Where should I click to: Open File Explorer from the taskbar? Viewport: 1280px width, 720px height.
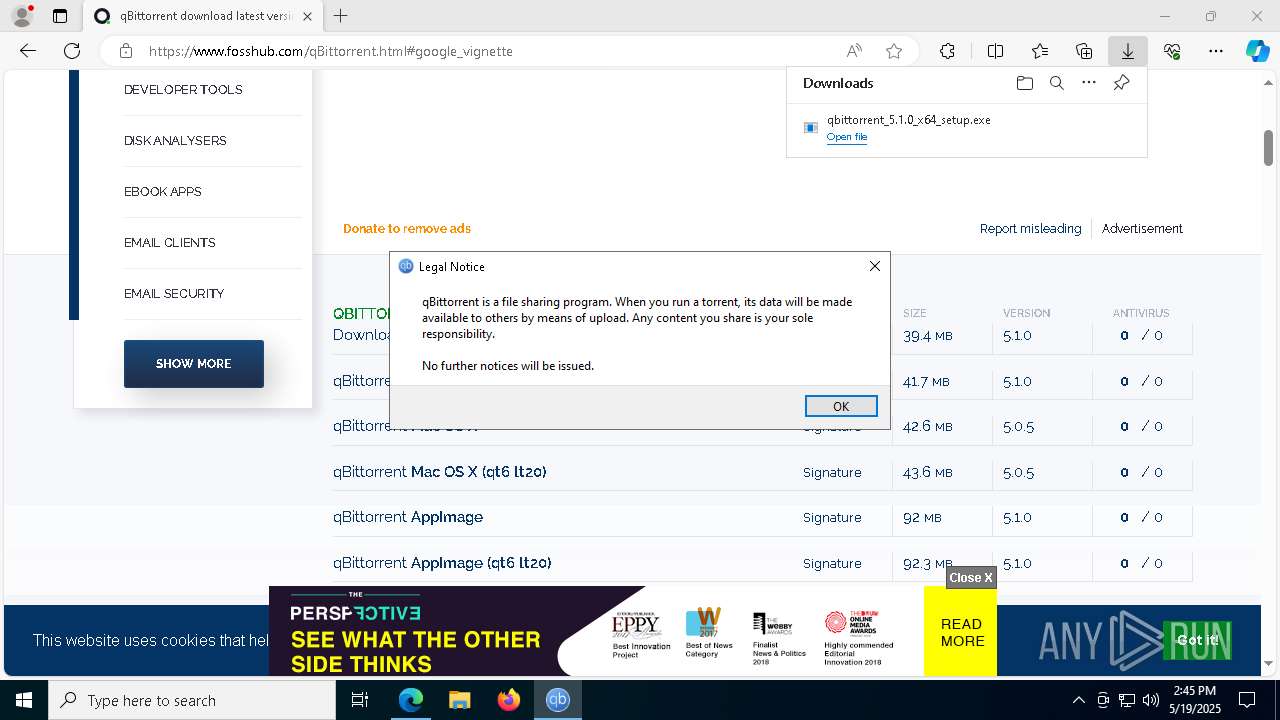click(x=459, y=700)
